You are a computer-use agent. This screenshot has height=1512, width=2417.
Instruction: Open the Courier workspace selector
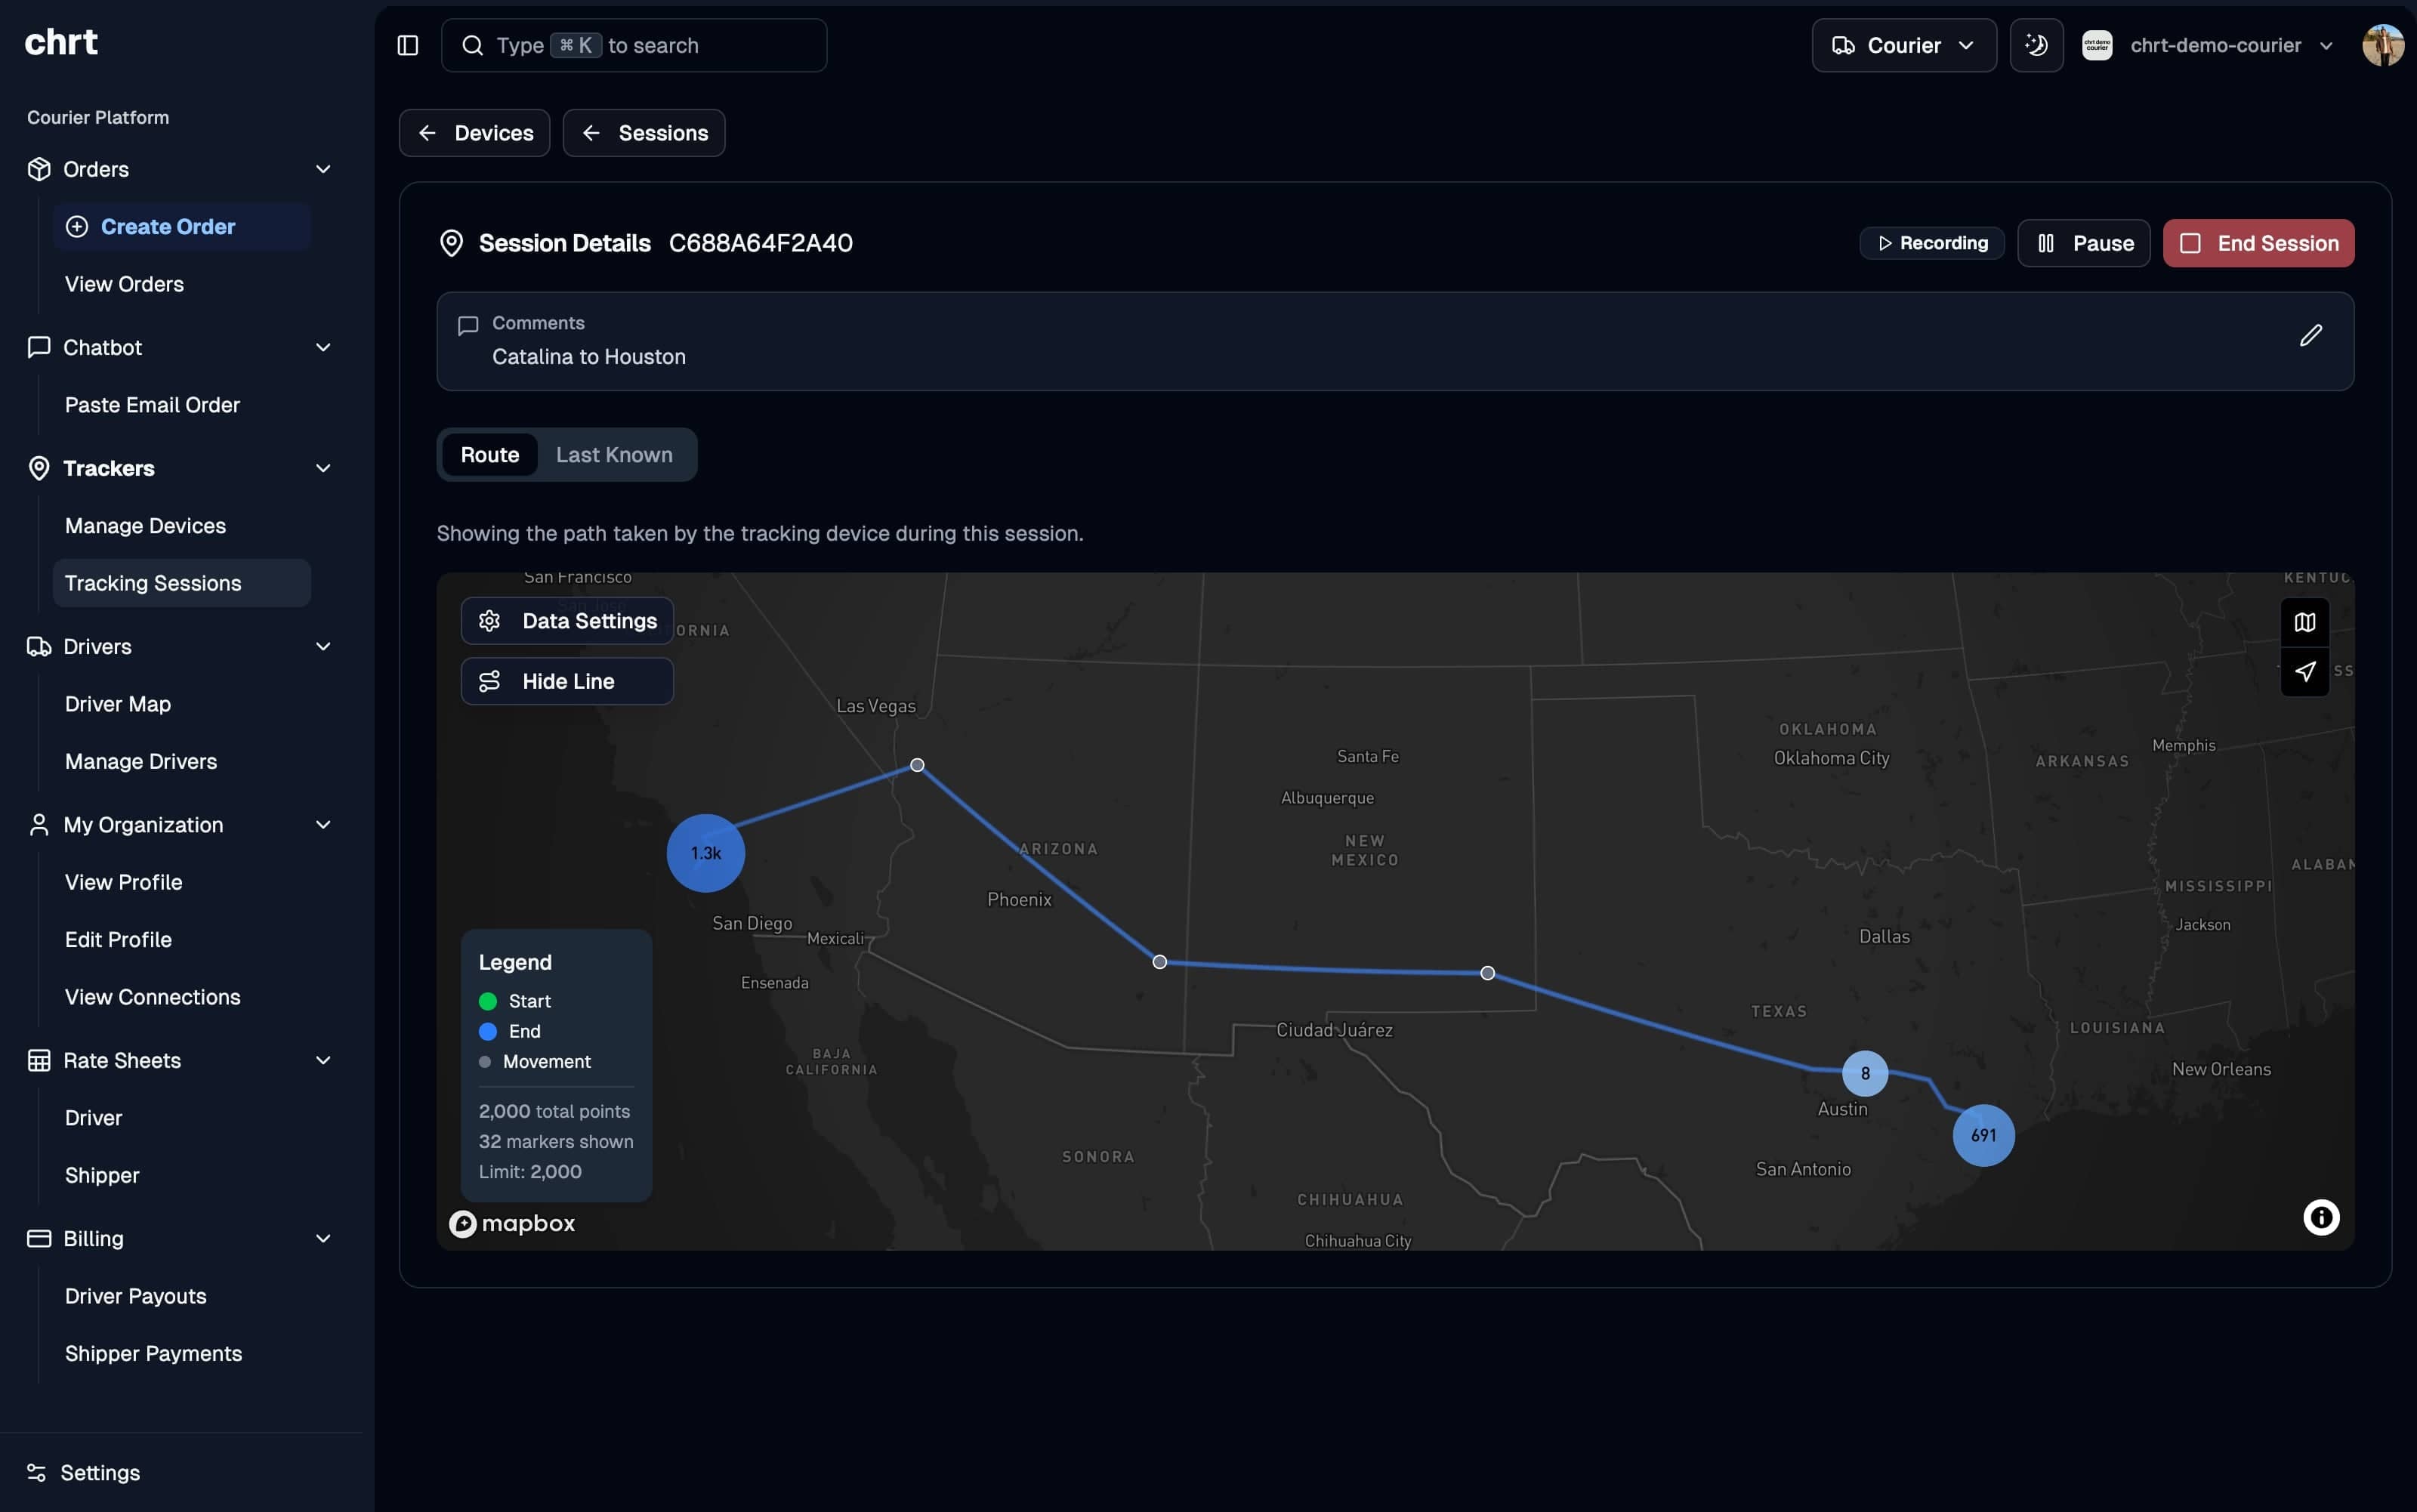pos(1903,45)
